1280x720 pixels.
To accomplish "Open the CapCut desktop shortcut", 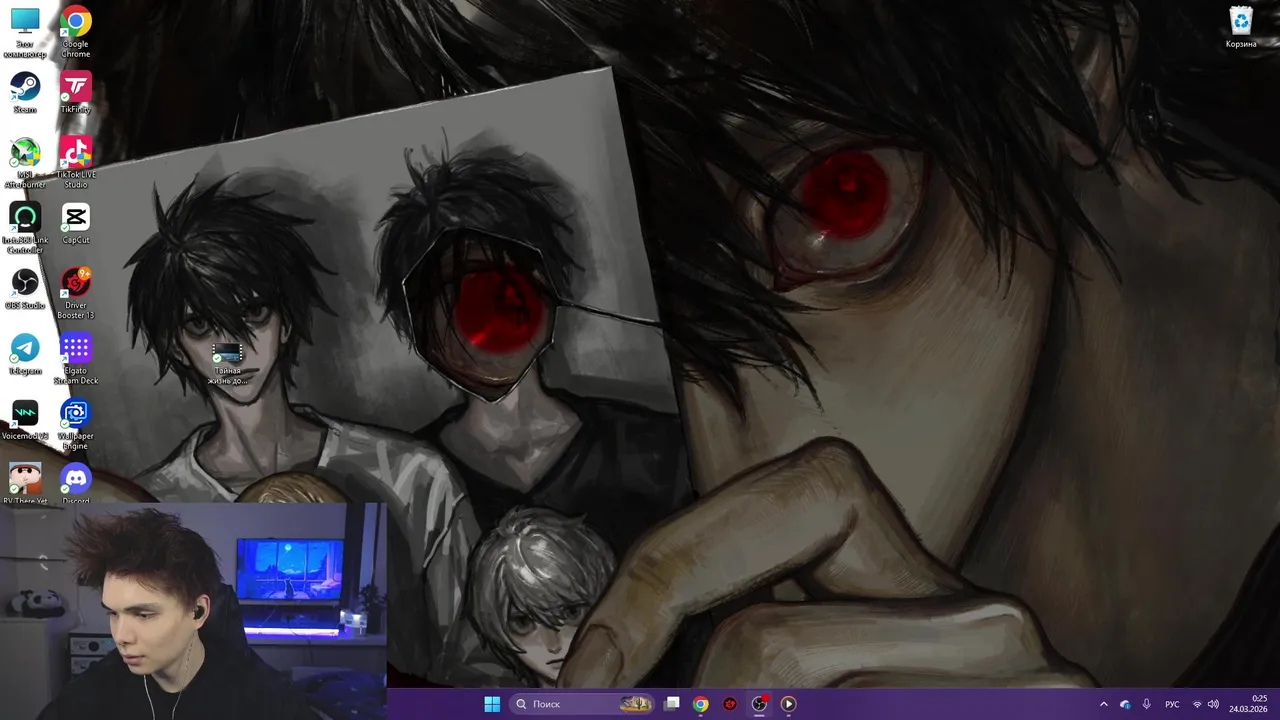I will click(x=76, y=223).
